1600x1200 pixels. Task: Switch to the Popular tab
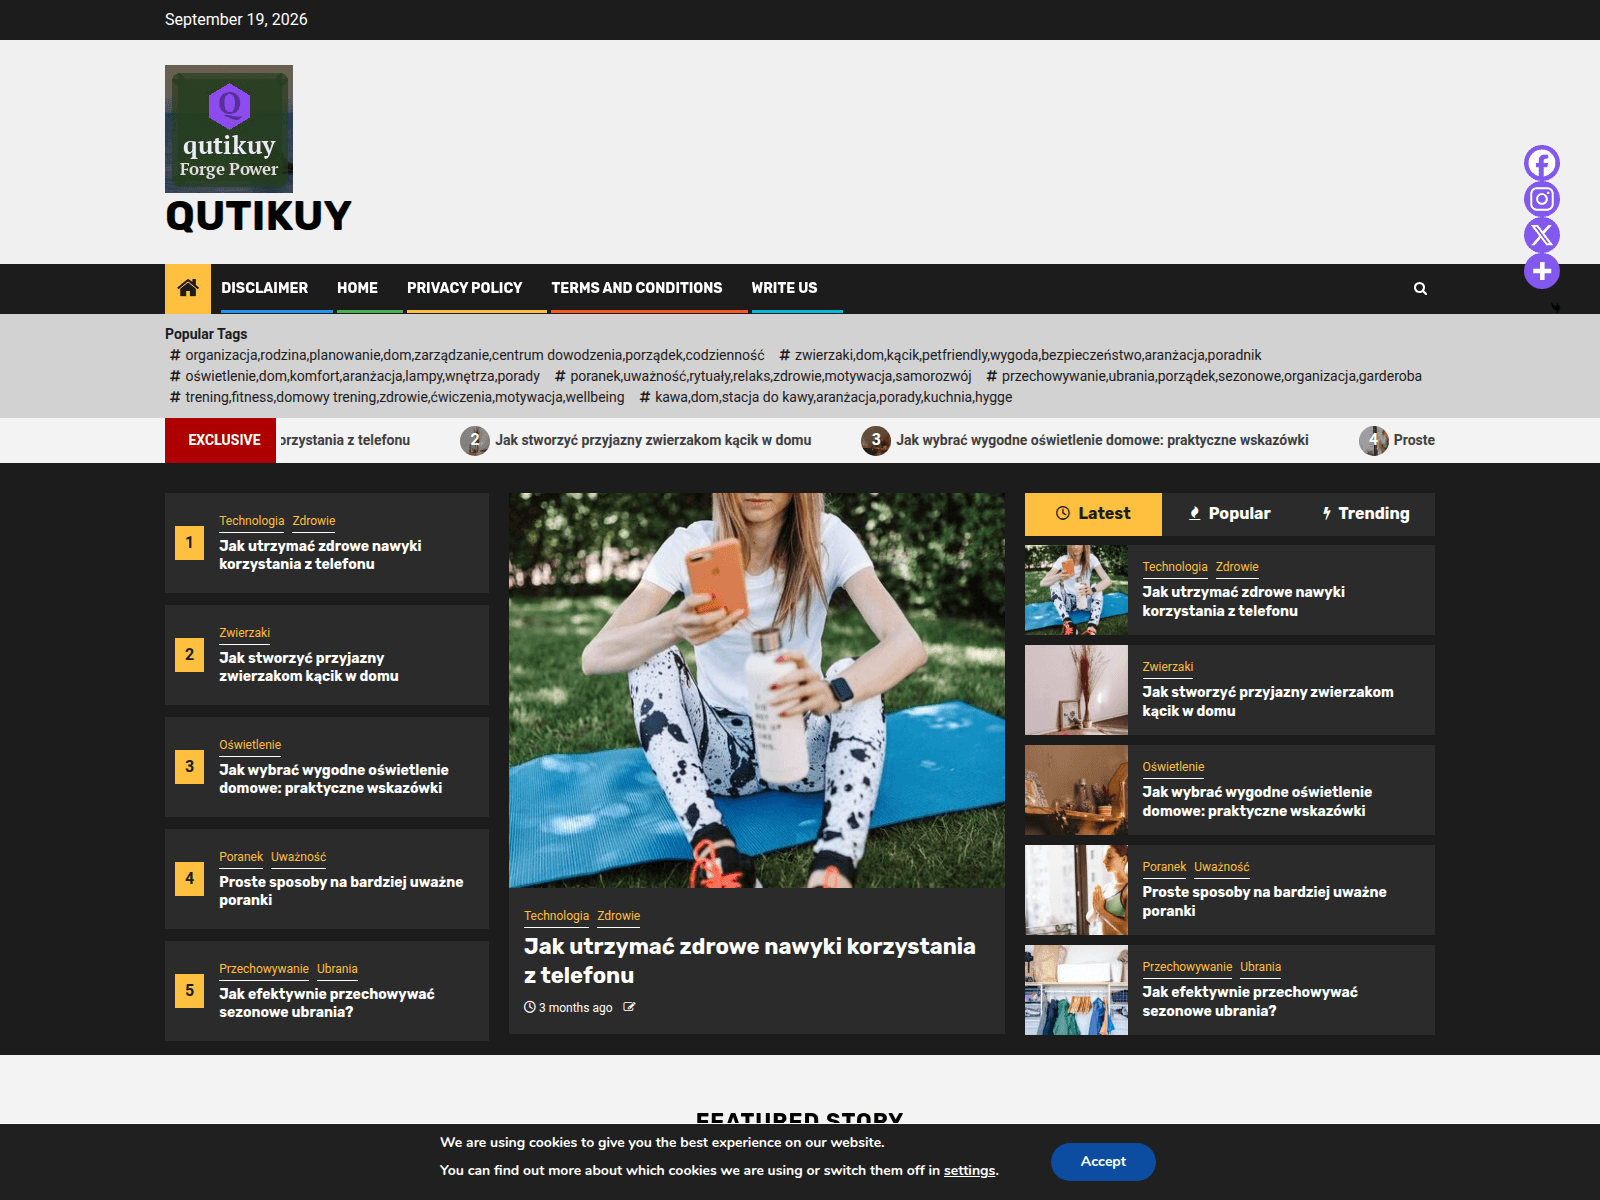click(1229, 514)
